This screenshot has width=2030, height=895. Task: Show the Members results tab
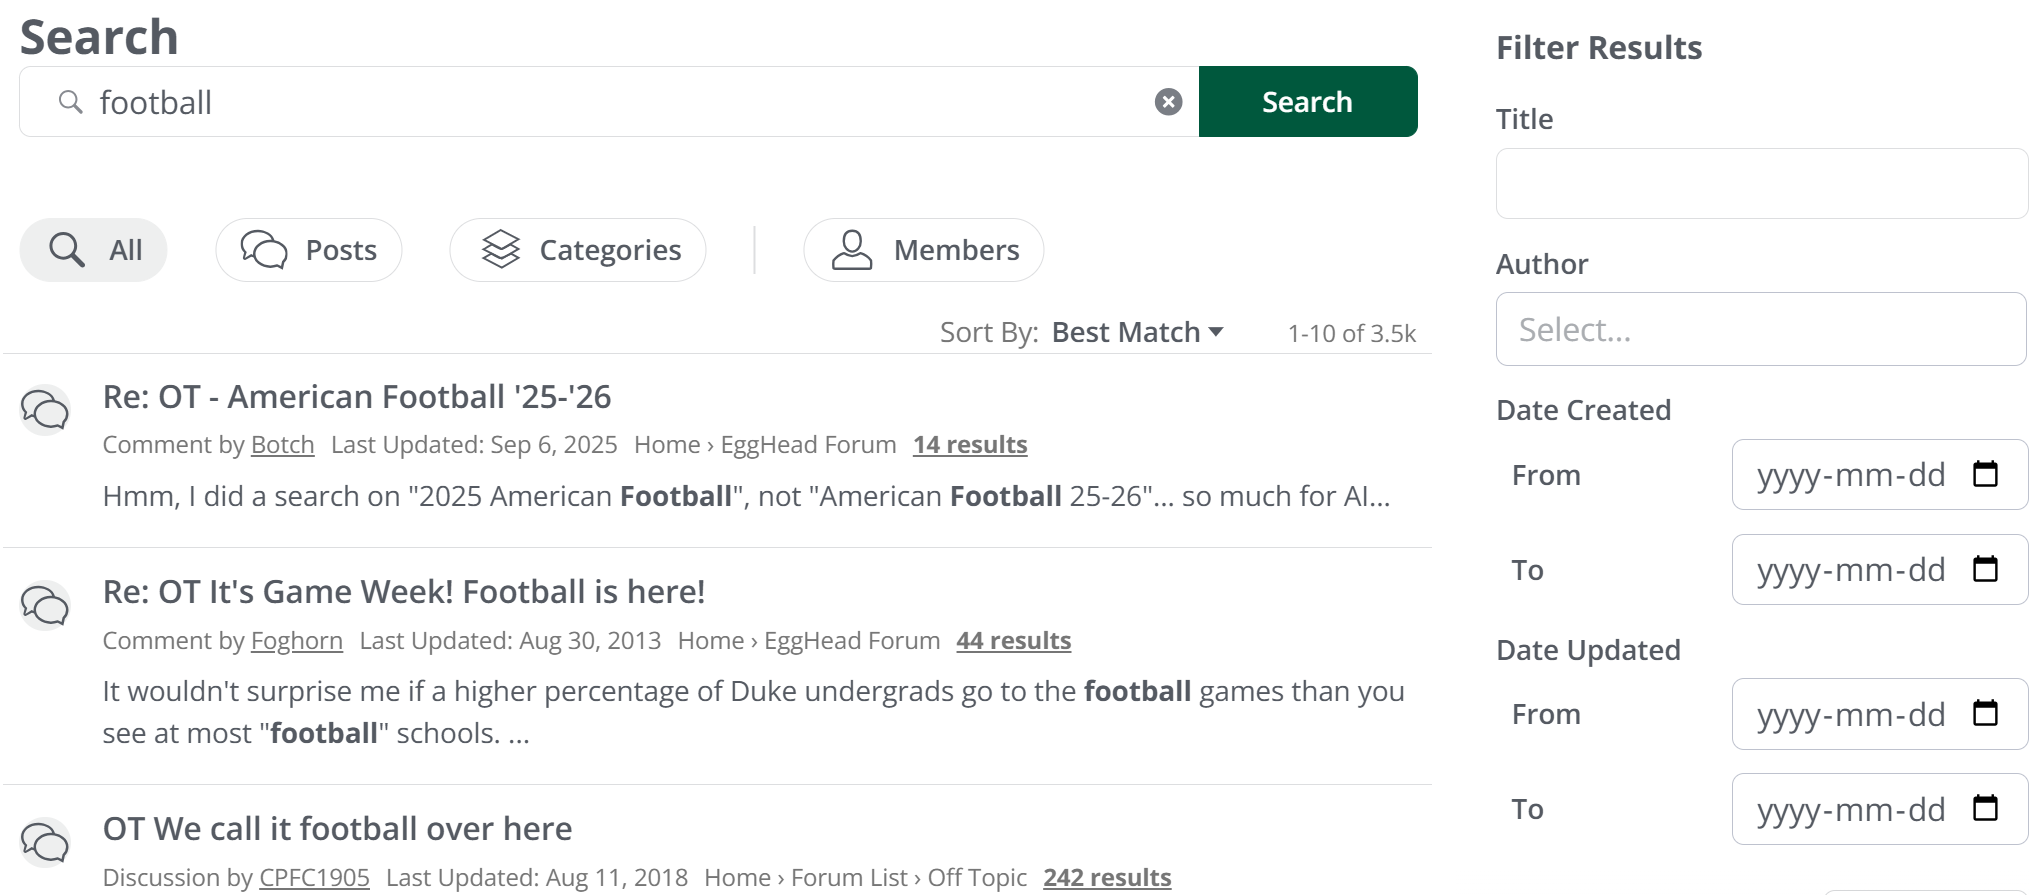(924, 250)
